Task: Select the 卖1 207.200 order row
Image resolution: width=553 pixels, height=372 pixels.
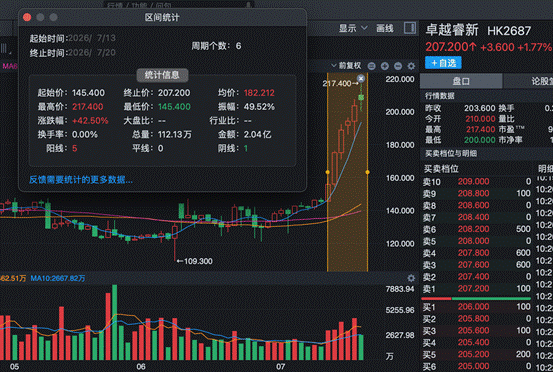Action: [x=477, y=289]
